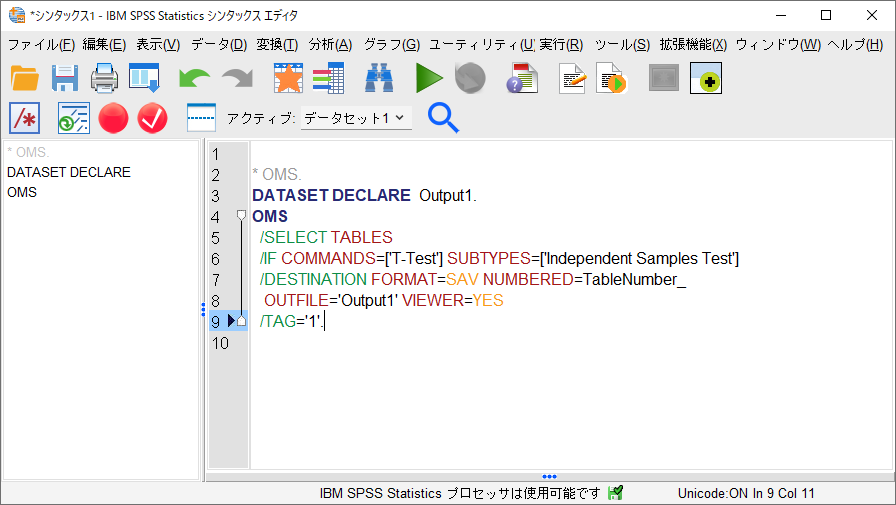896x505 pixels.
Task: Click /SELECT TABLES line in editor
Action: [x=326, y=238]
